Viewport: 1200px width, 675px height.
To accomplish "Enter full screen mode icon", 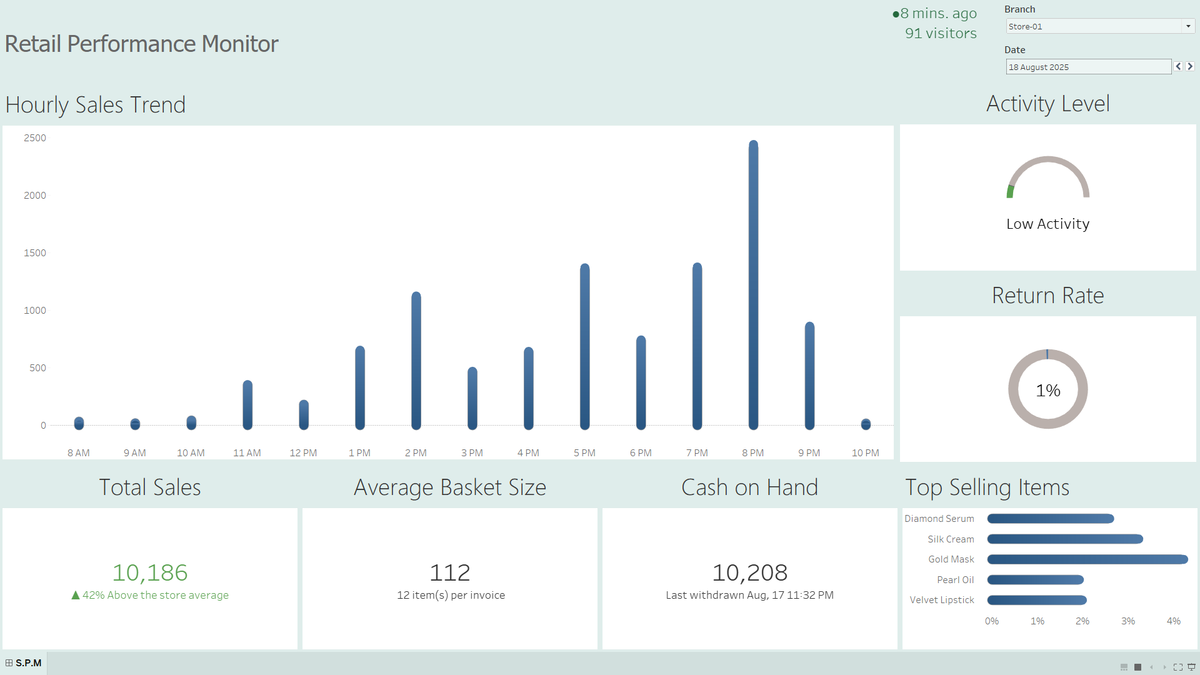I will pos(1178,667).
